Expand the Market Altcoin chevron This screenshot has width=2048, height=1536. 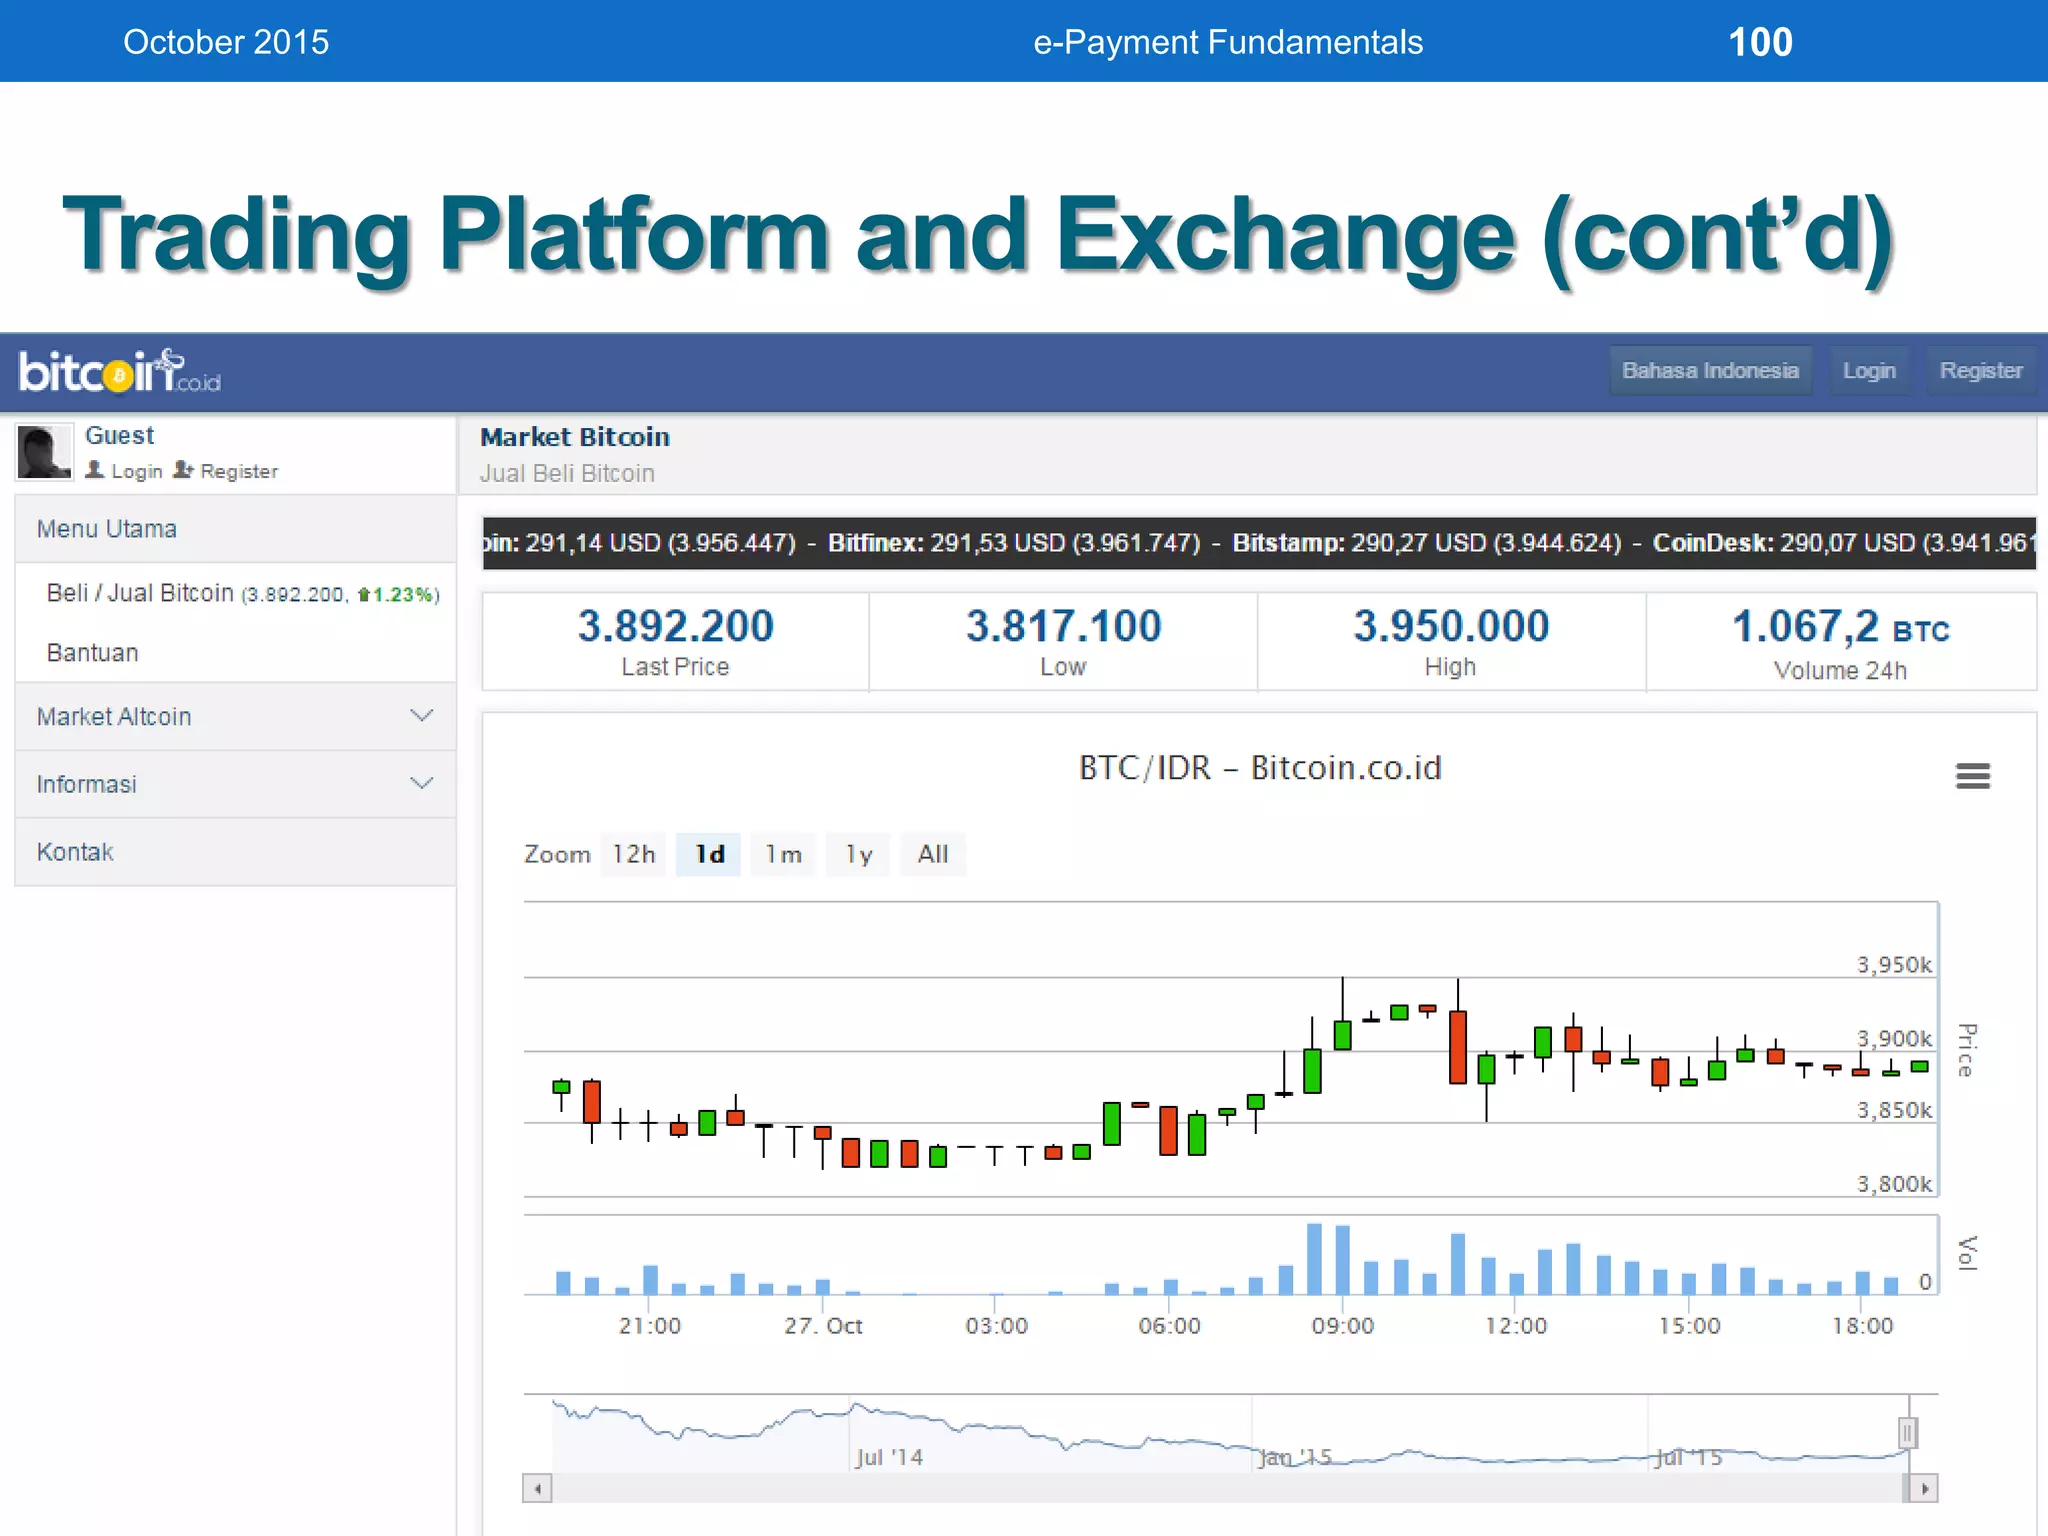pos(422,716)
